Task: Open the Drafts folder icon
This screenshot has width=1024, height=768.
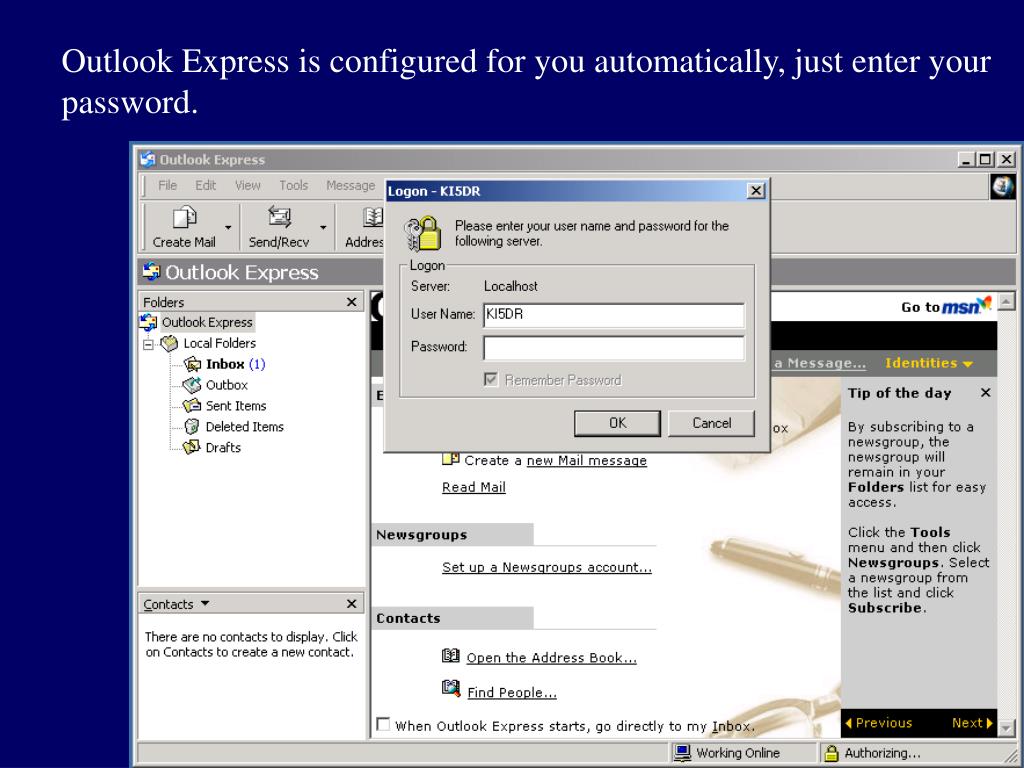Action: pos(191,447)
